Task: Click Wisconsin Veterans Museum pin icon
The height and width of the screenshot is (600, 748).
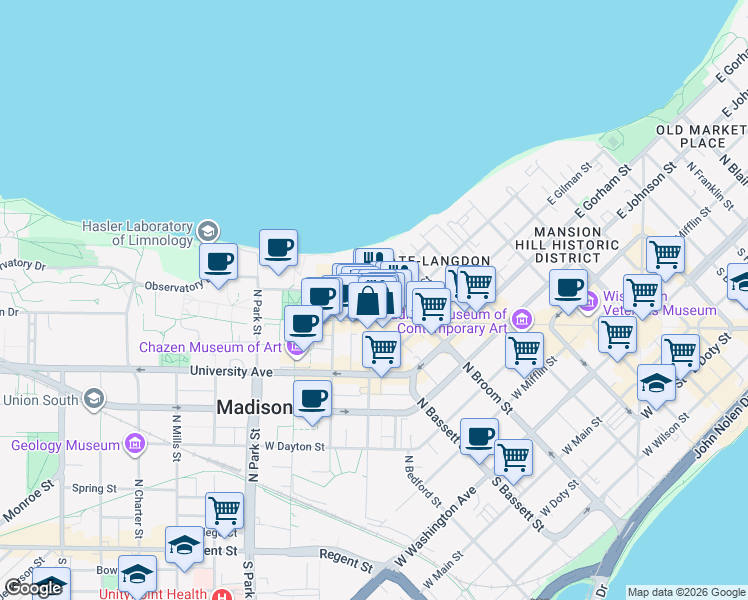Action: coord(590,301)
